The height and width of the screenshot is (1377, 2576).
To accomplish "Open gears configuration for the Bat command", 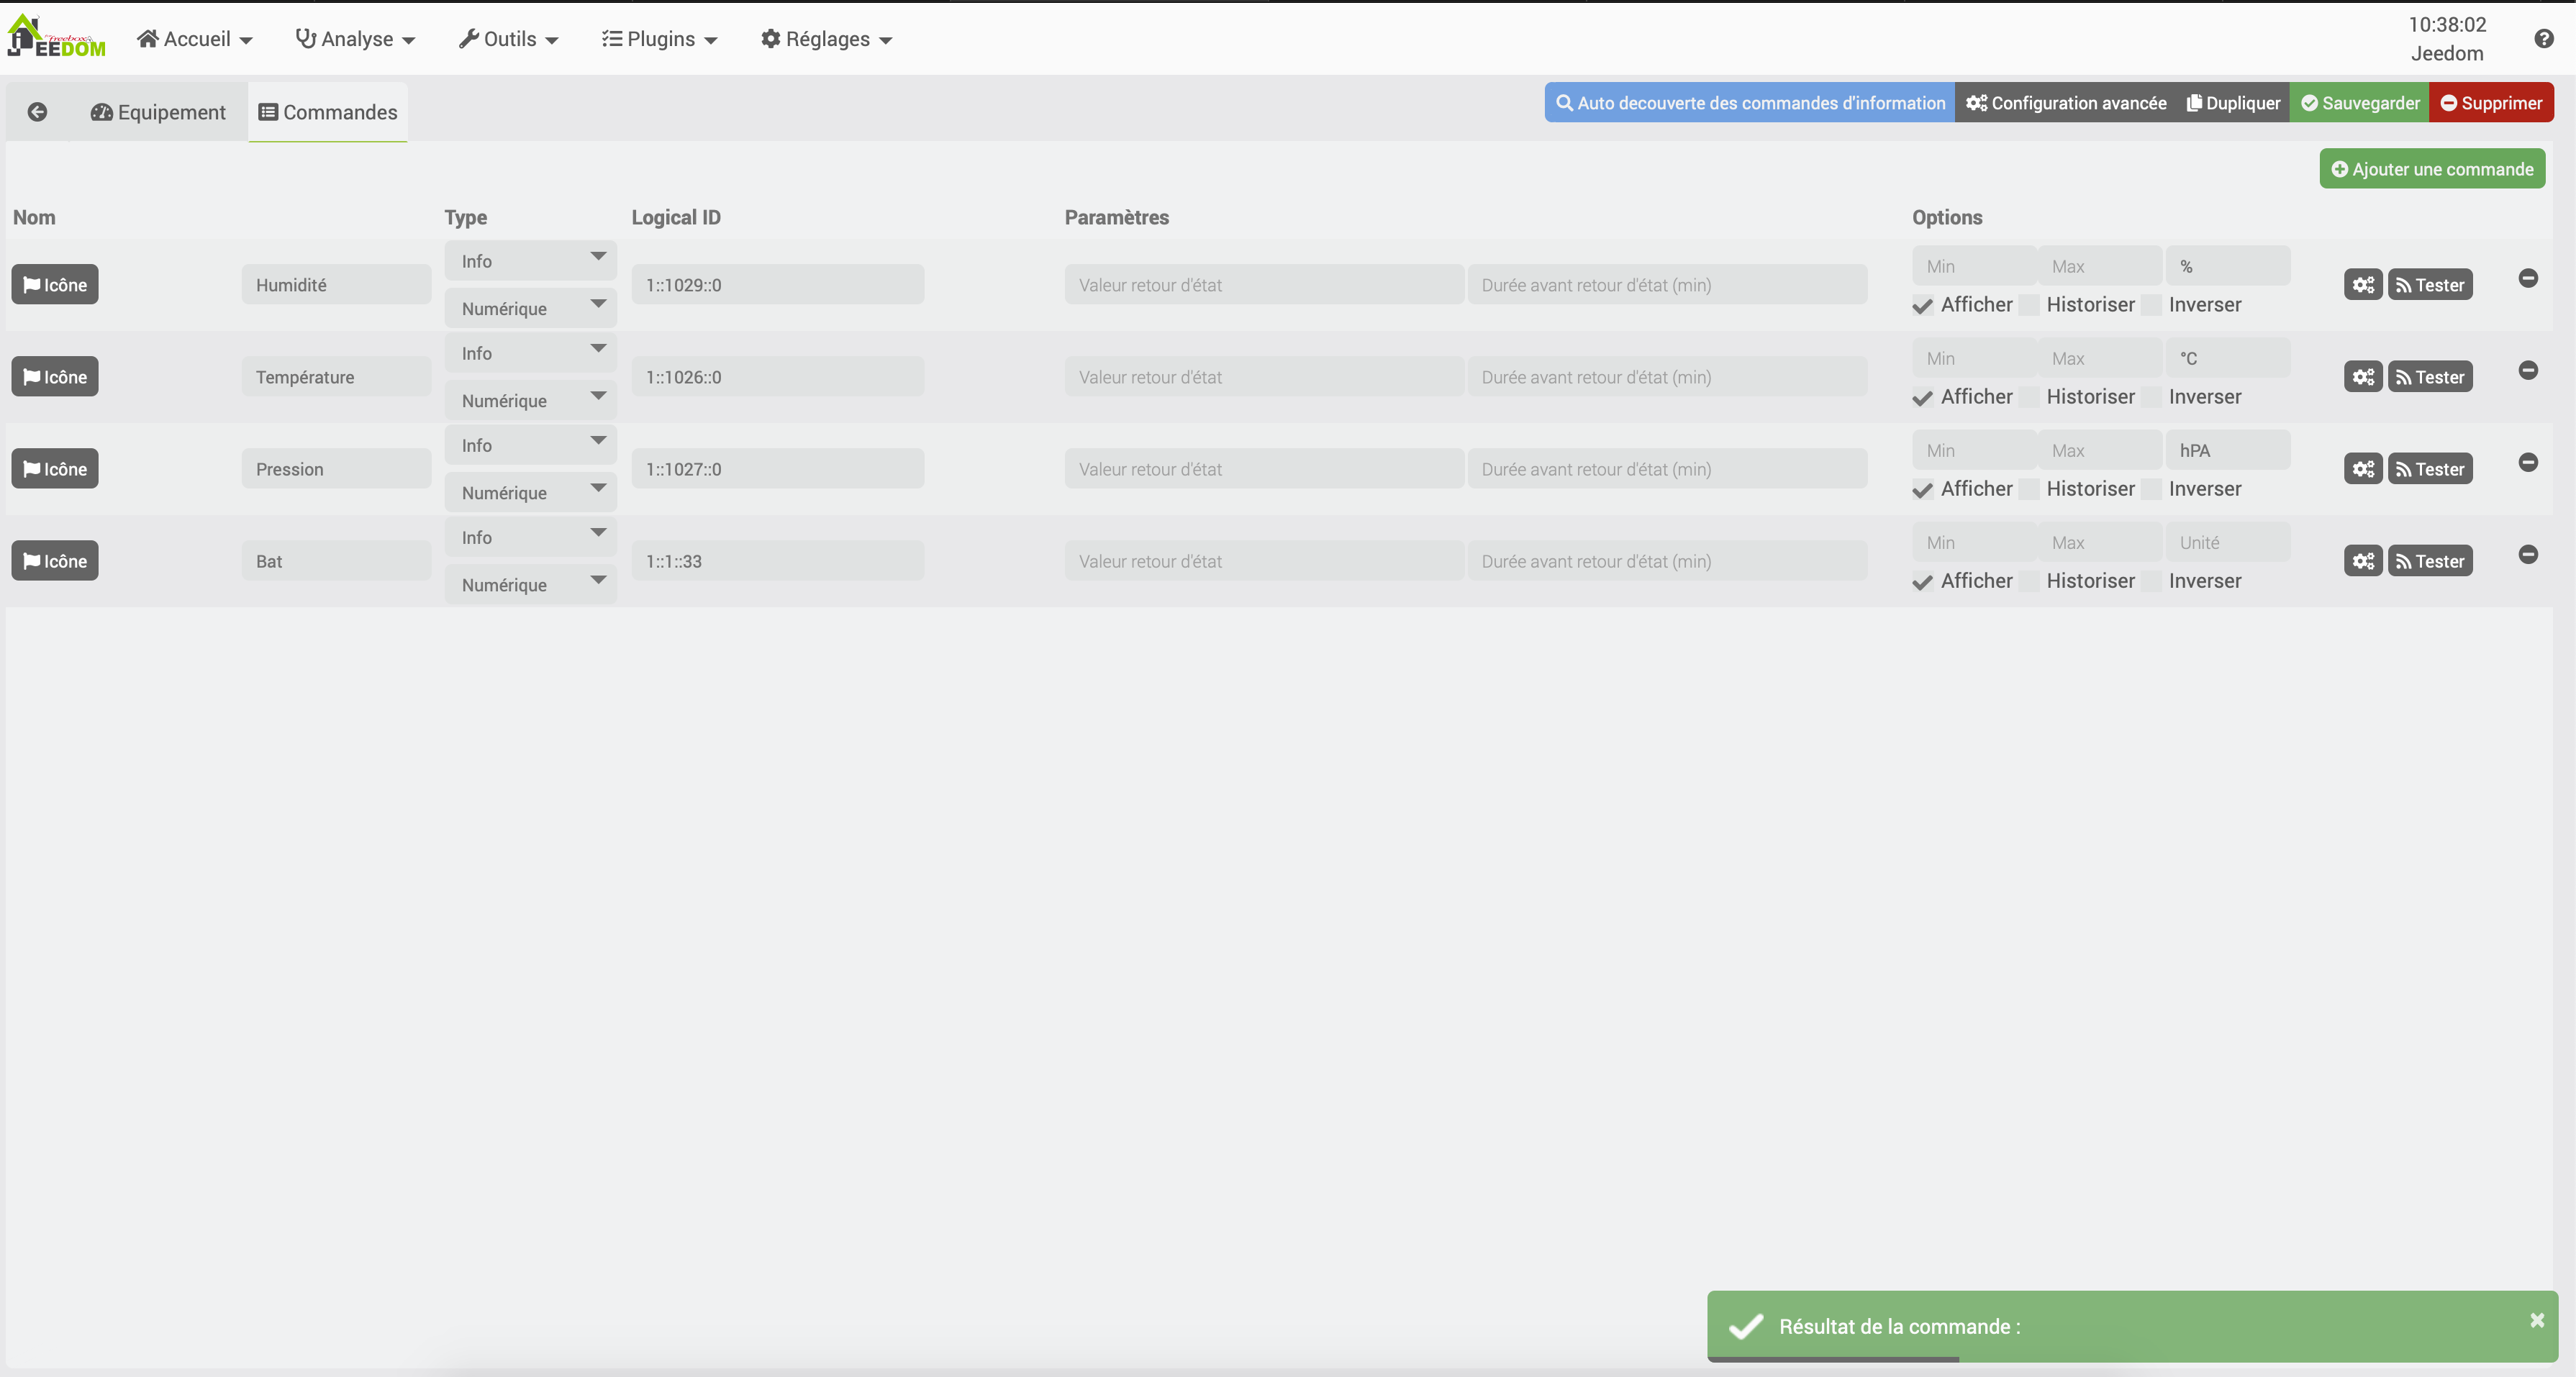I will tap(2362, 561).
